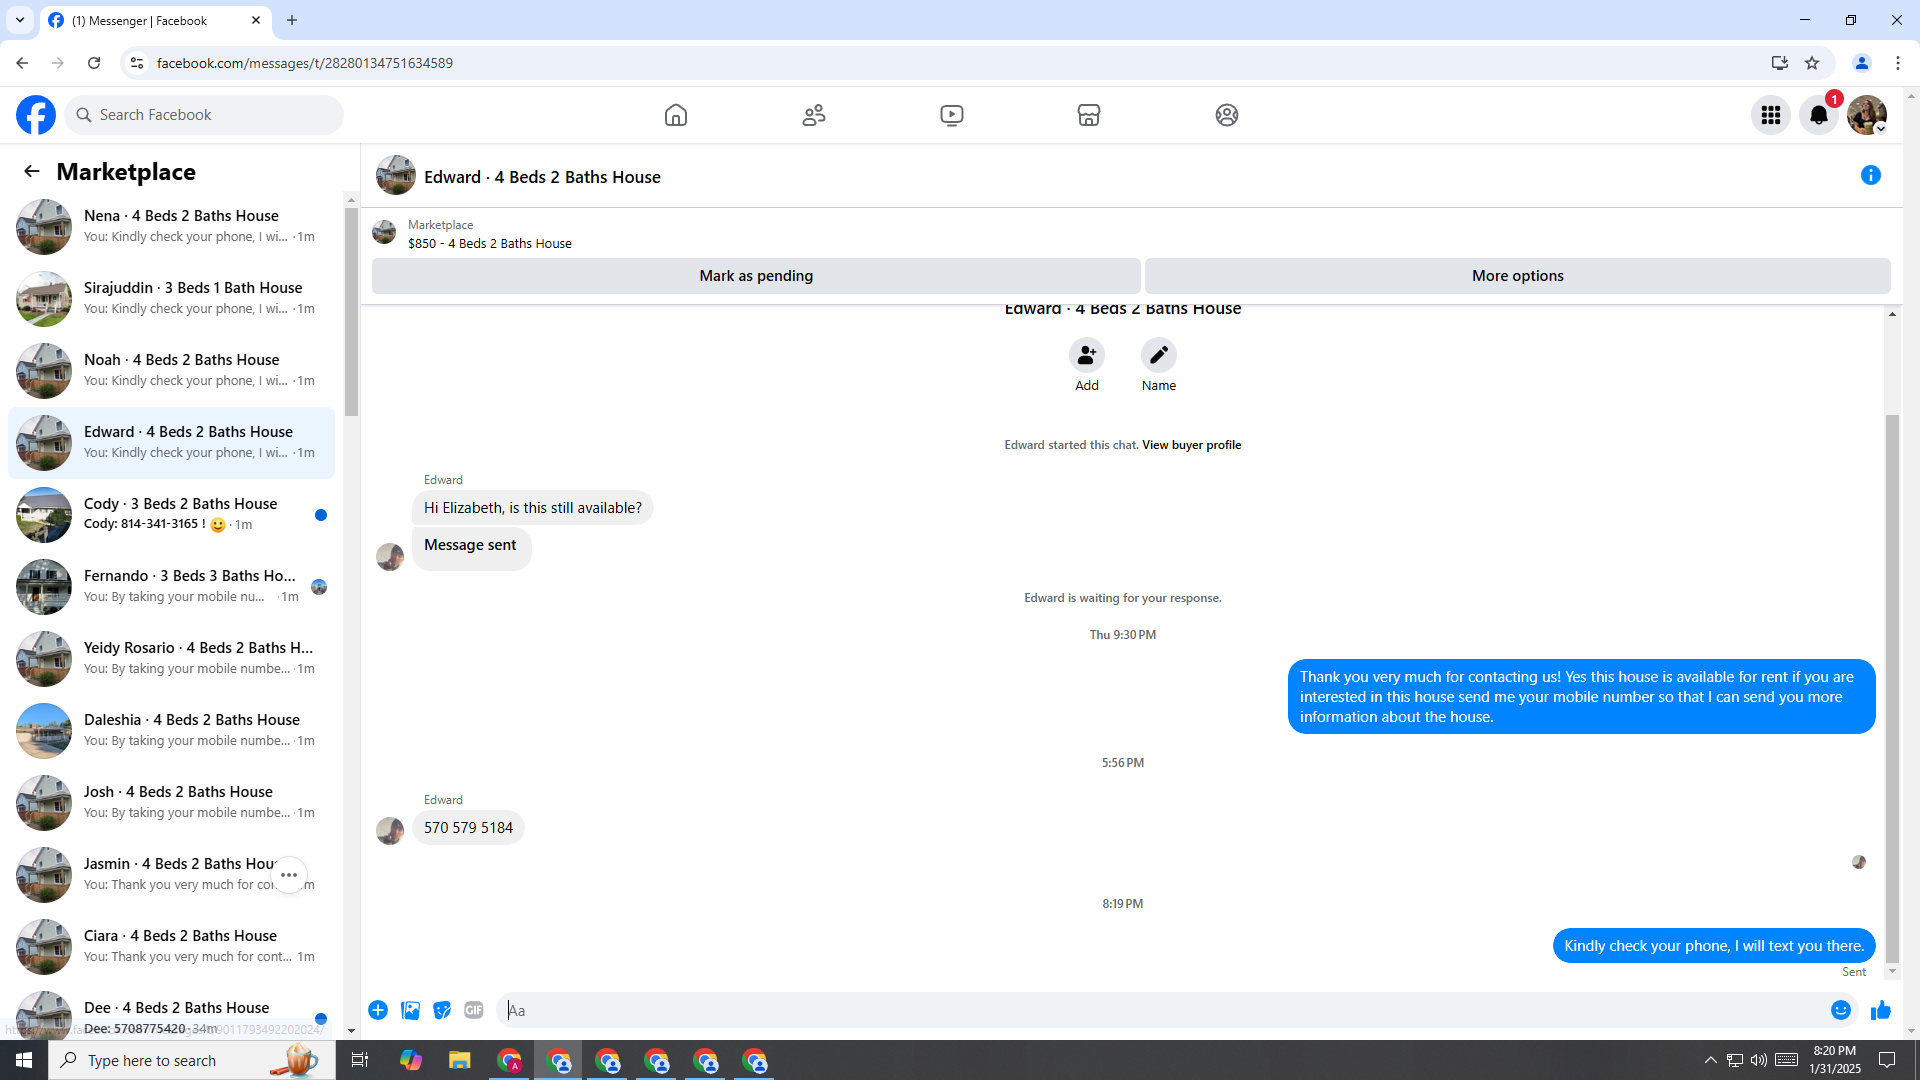Attach a photo using the image icon

click(x=410, y=1010)
